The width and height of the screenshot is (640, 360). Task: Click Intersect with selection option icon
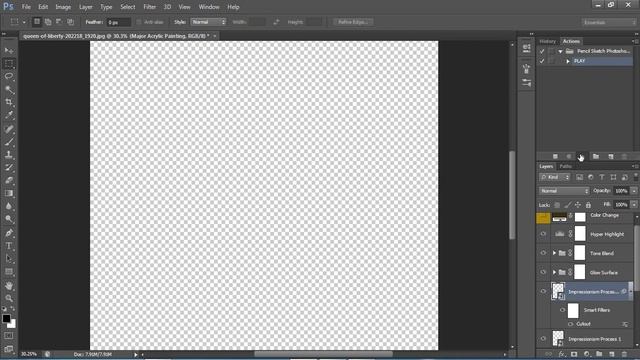pyautogui.click(x=70, y=22)
